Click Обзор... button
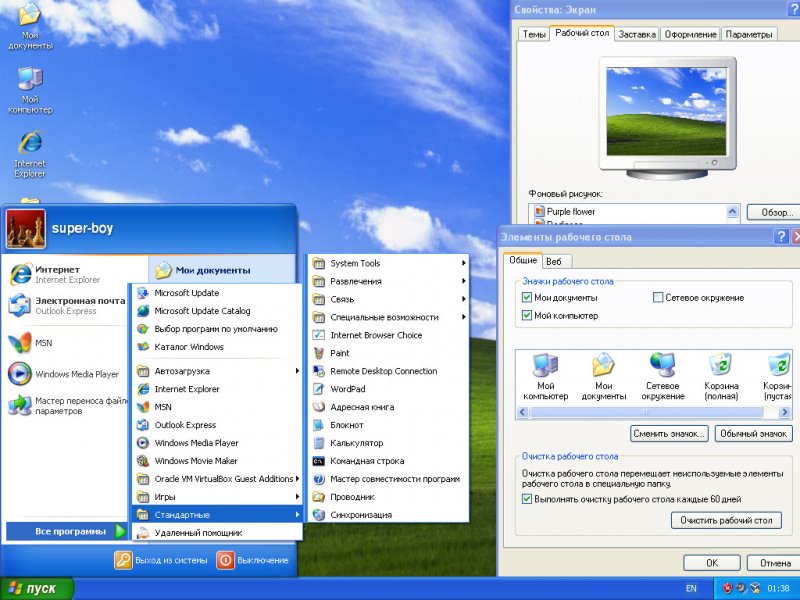 click(774, 212)
